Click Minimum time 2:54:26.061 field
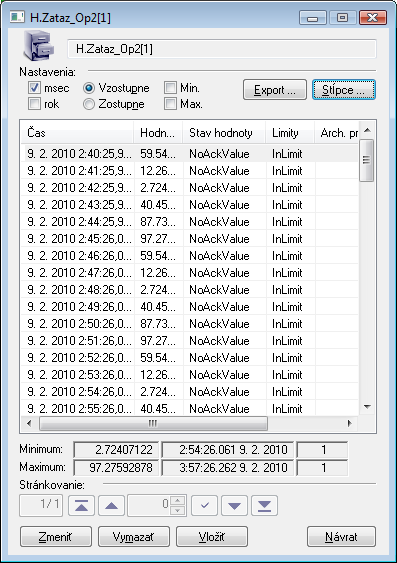 228,450
